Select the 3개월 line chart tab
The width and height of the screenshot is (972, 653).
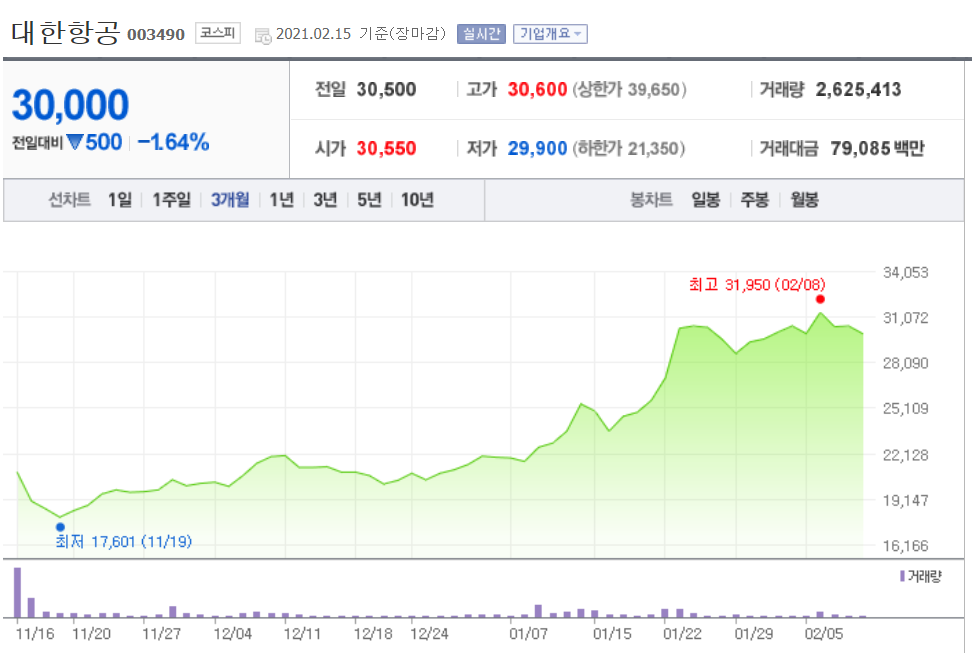(x=230, y=200)
